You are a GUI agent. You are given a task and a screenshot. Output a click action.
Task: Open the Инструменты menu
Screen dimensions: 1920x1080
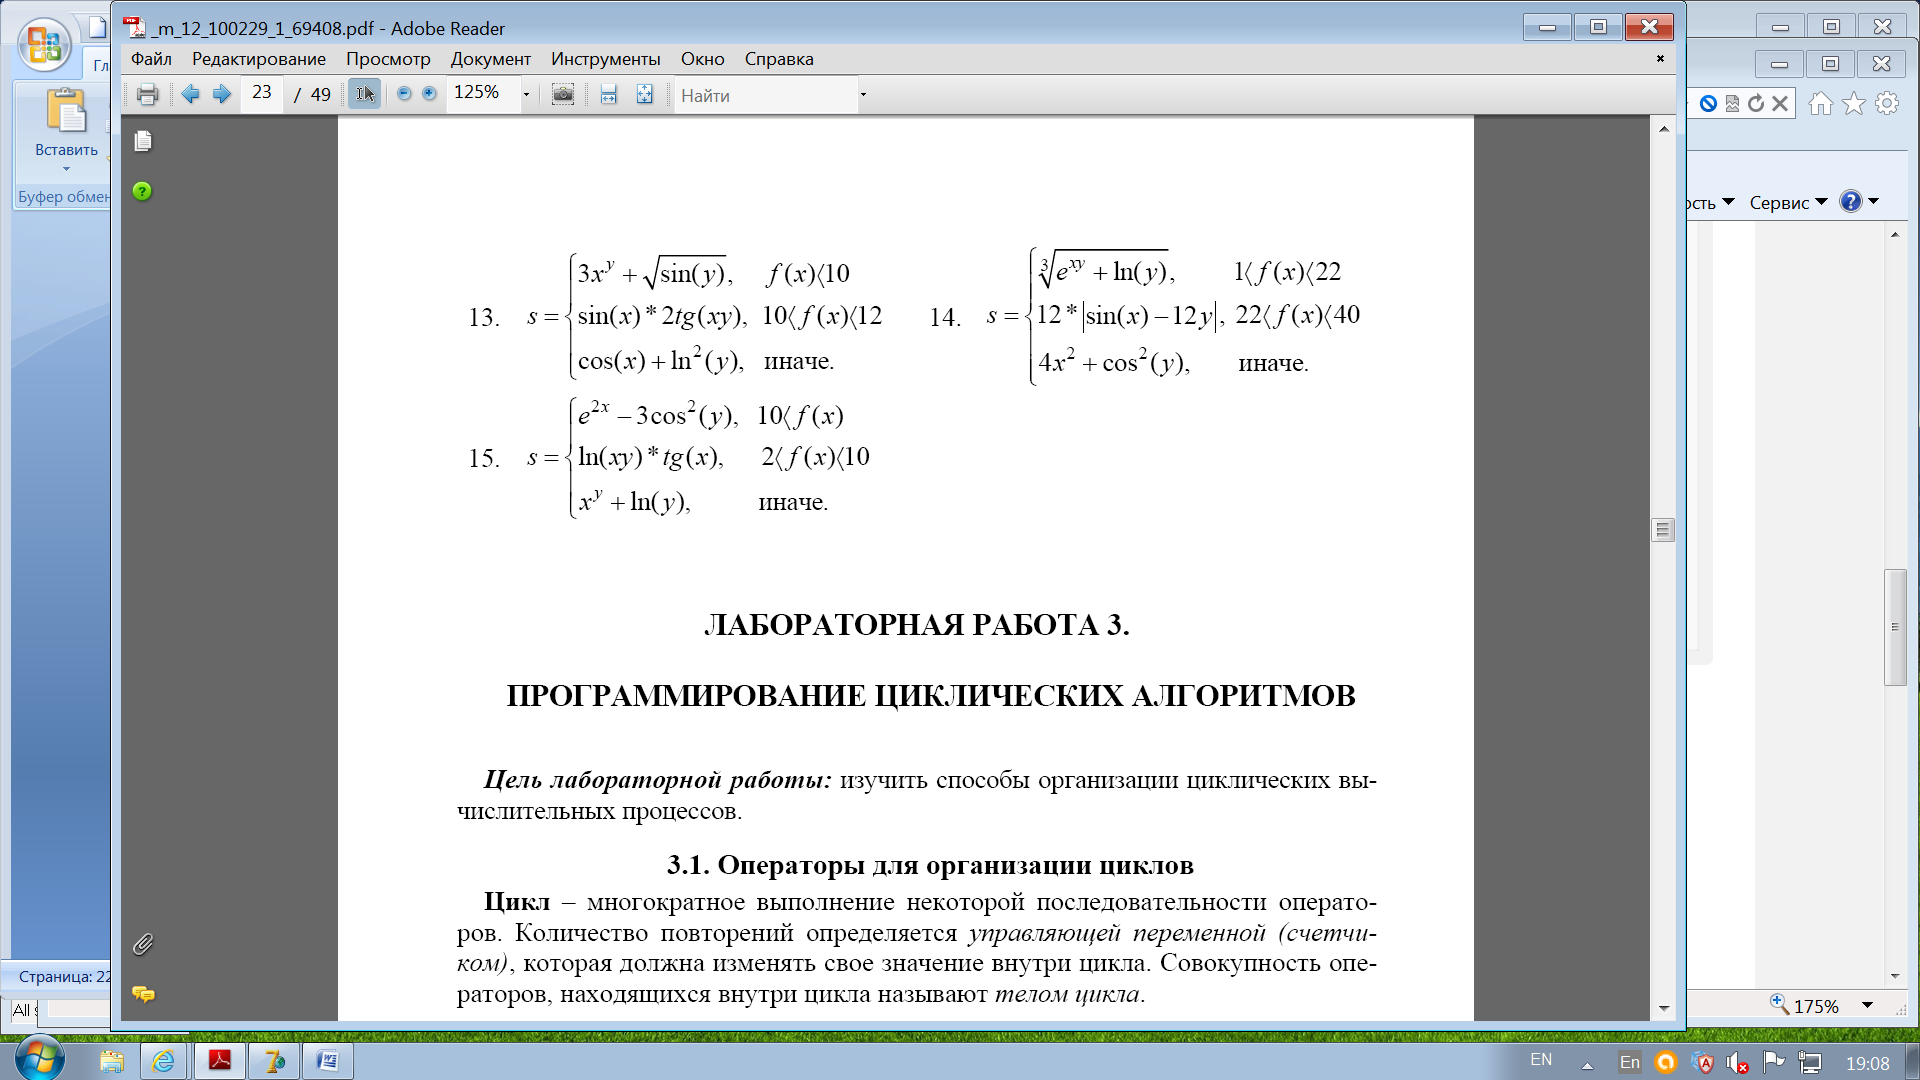(605, 59)
